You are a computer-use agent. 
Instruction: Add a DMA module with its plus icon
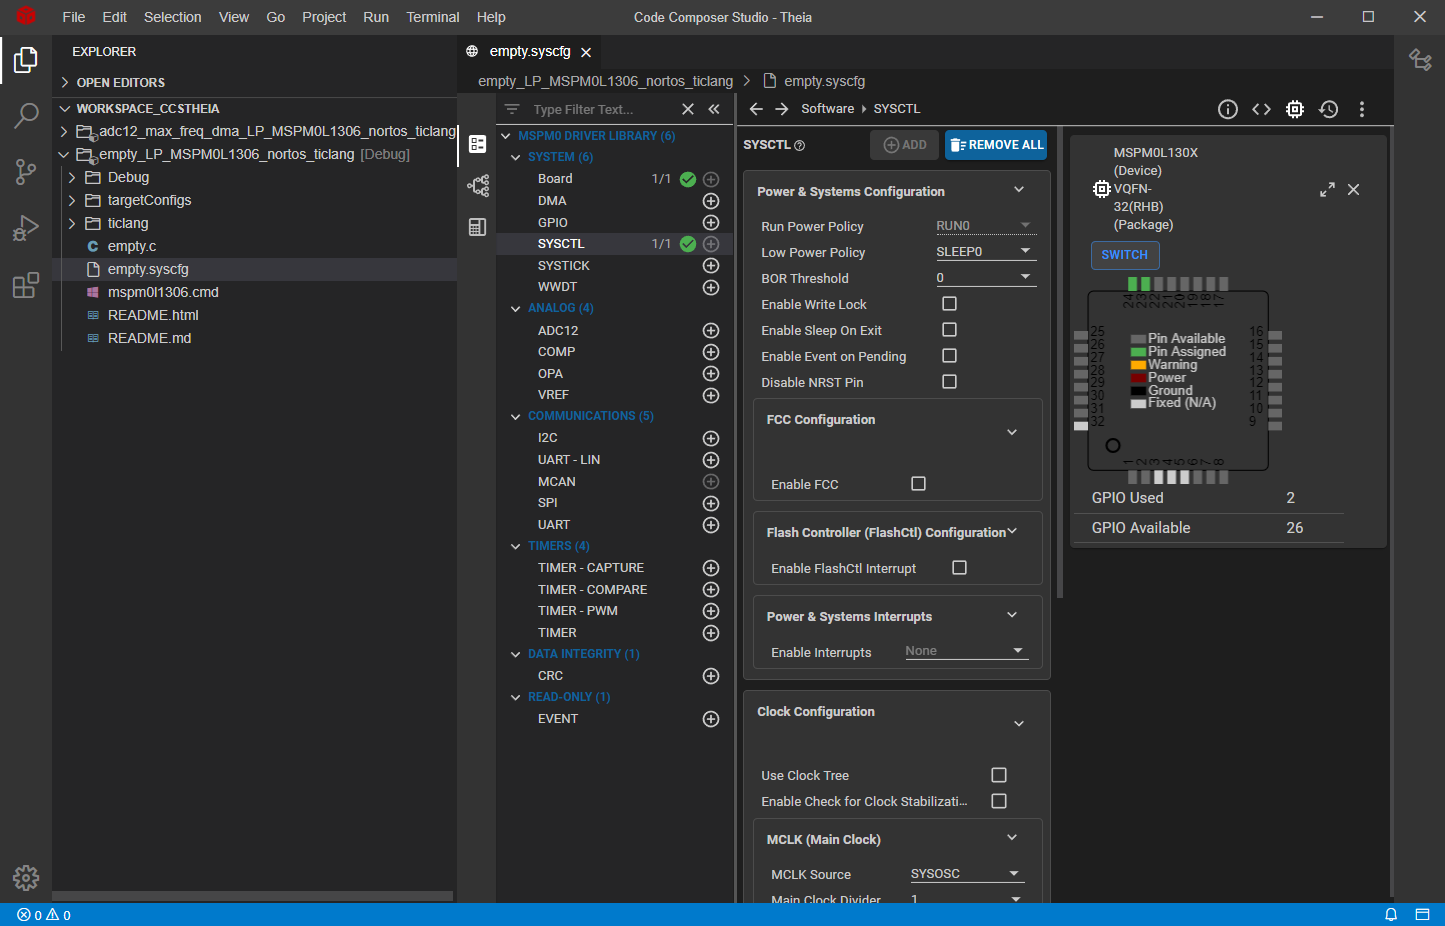coord(711,201)
